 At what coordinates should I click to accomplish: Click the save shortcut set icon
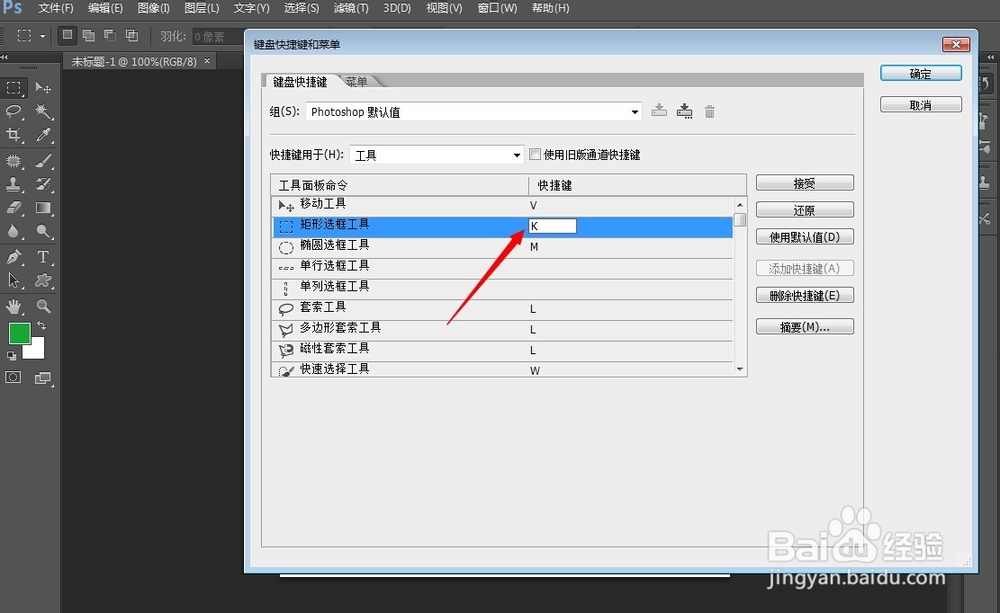[684, 111]
